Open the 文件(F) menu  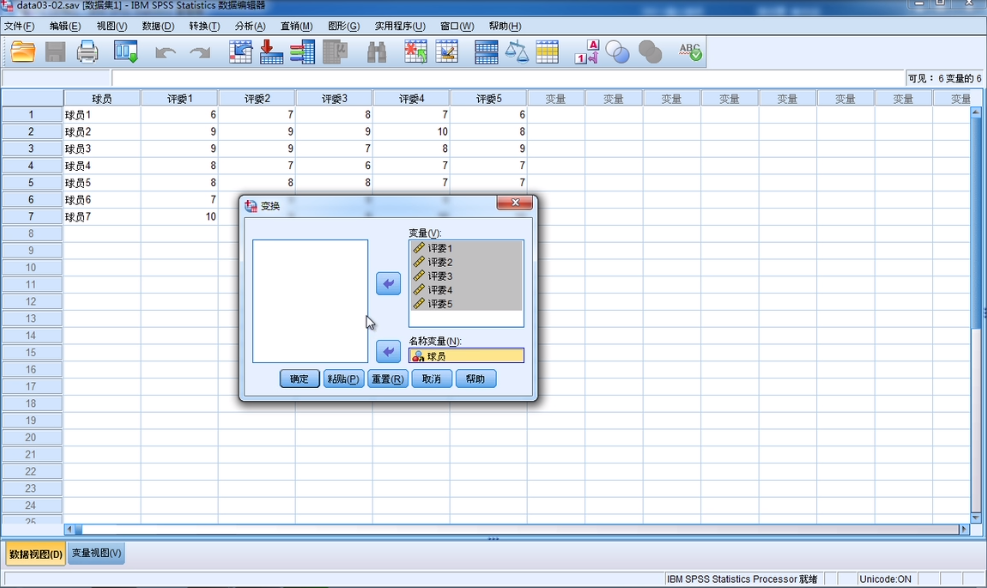(x=19, y=26)
